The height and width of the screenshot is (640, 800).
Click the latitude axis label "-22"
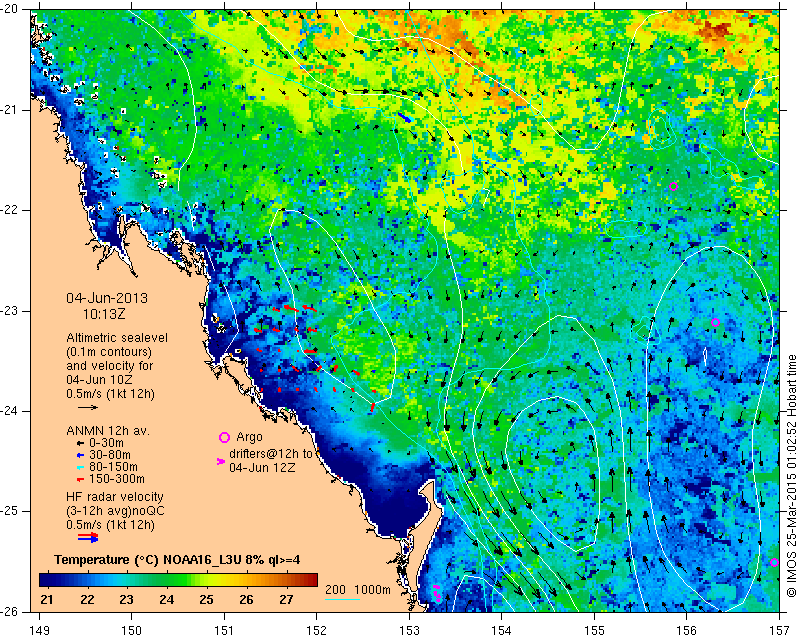(x=10, y=210)
